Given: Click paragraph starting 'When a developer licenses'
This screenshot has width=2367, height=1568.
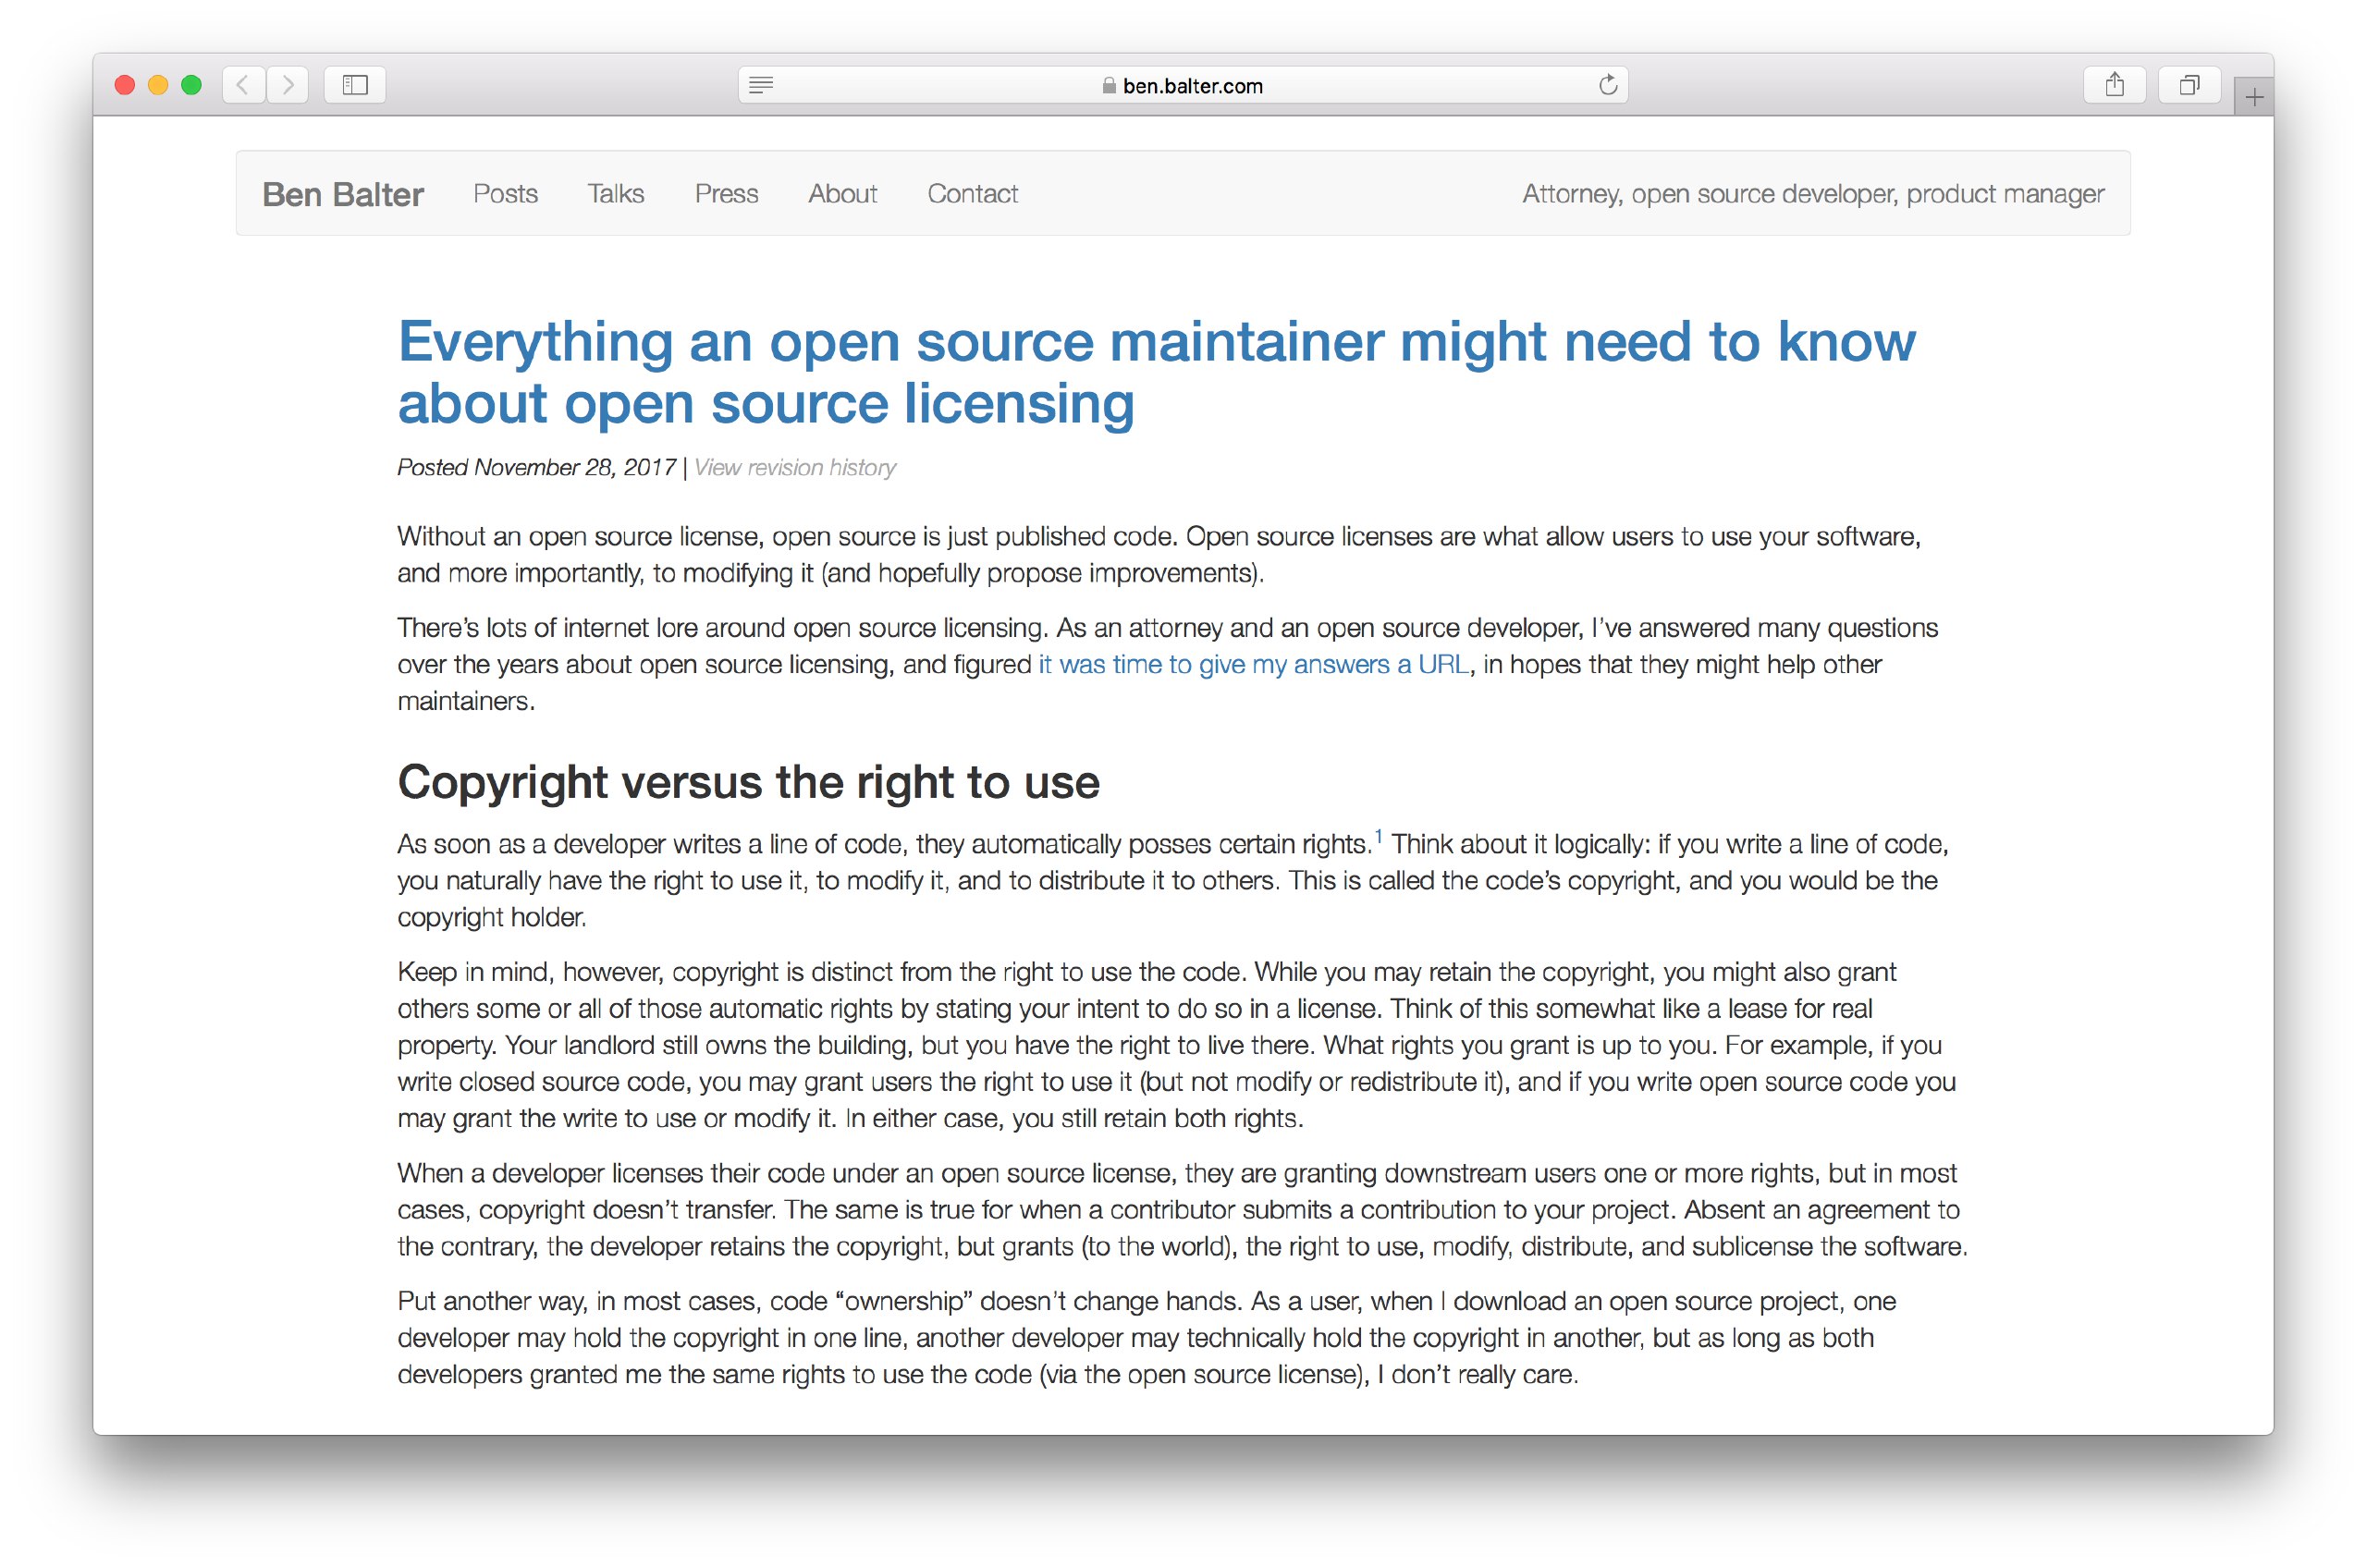Looking at the screenshot, I should click(1182, 1210).
